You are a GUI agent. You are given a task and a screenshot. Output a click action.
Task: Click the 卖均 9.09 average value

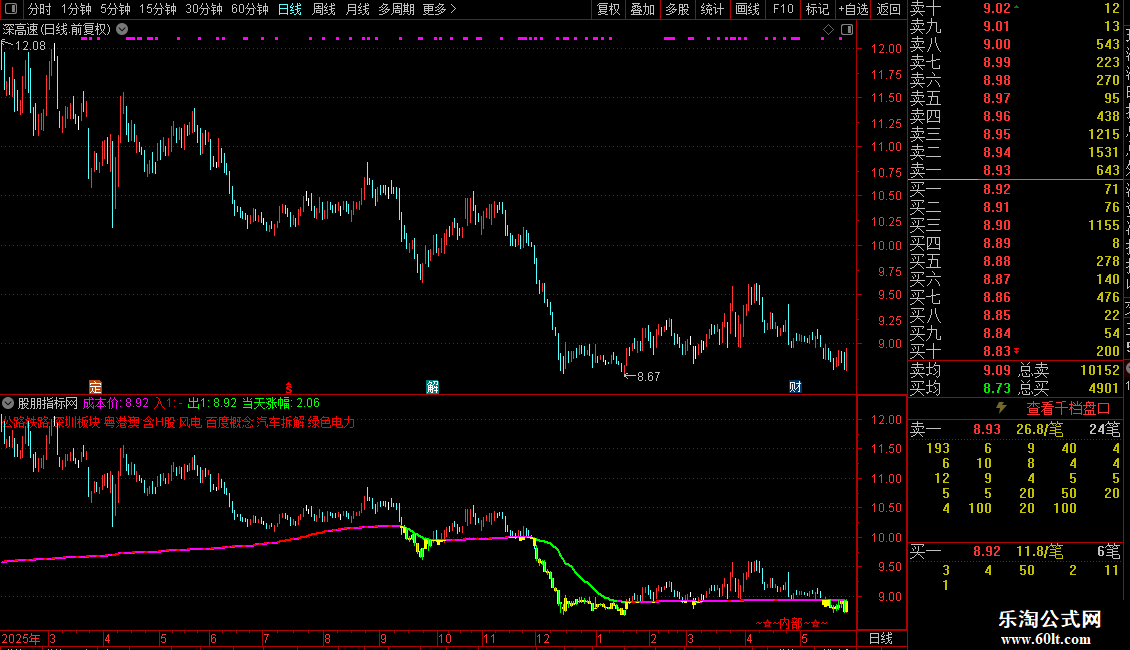coord(997,370)
